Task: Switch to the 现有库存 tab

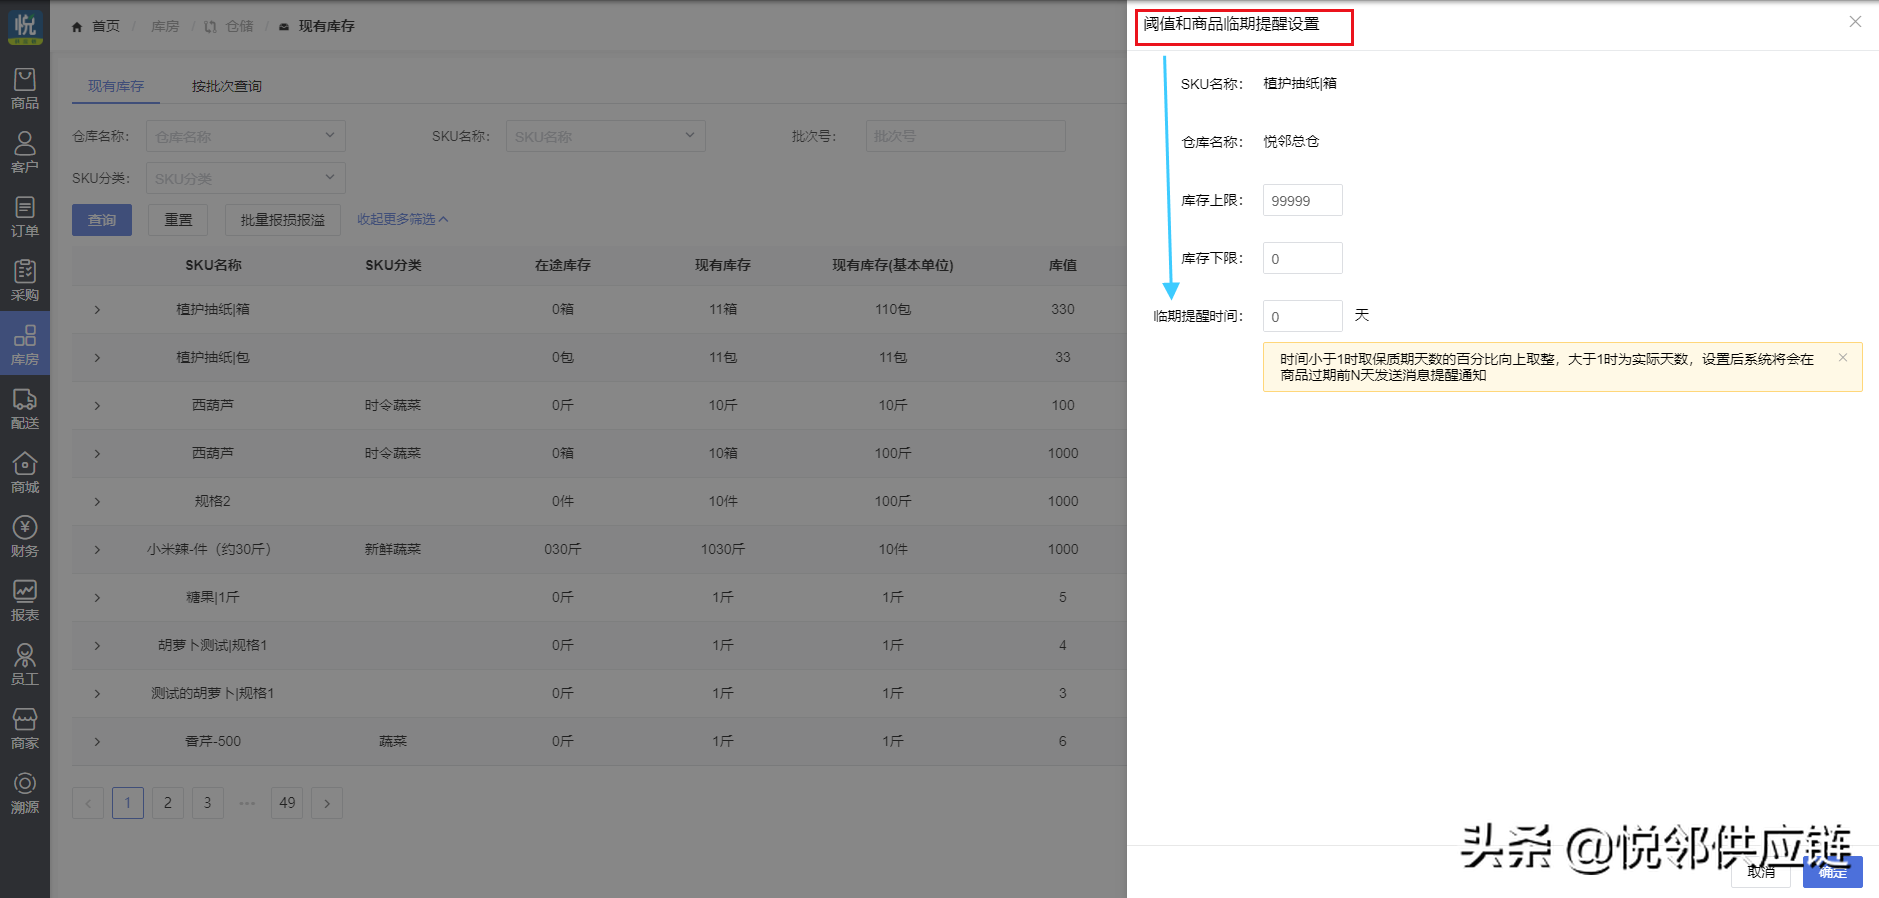Action: point(116,86)
